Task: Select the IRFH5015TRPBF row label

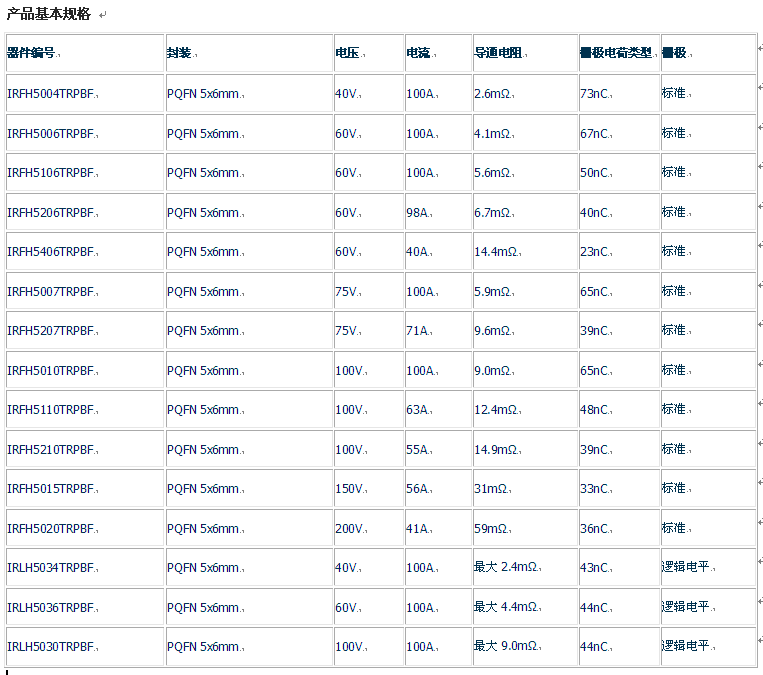Action: click(x=50, y=489)
